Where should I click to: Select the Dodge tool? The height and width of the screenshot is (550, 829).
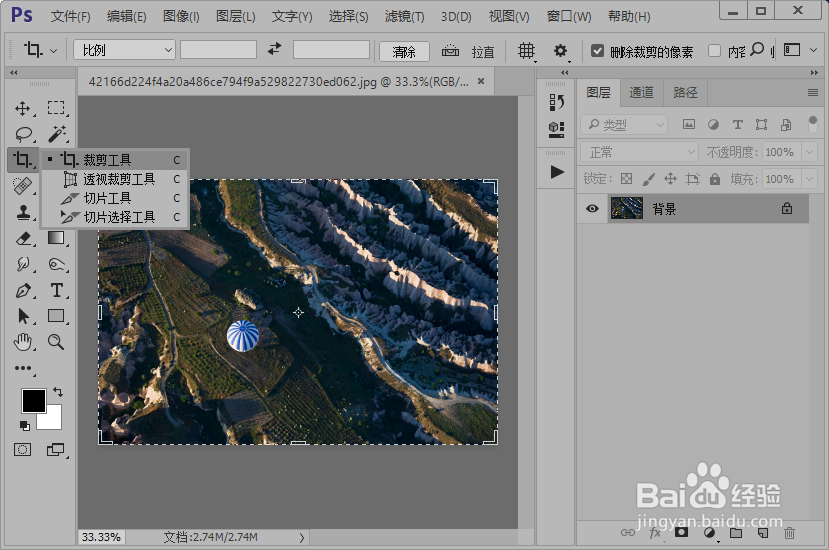57,264
